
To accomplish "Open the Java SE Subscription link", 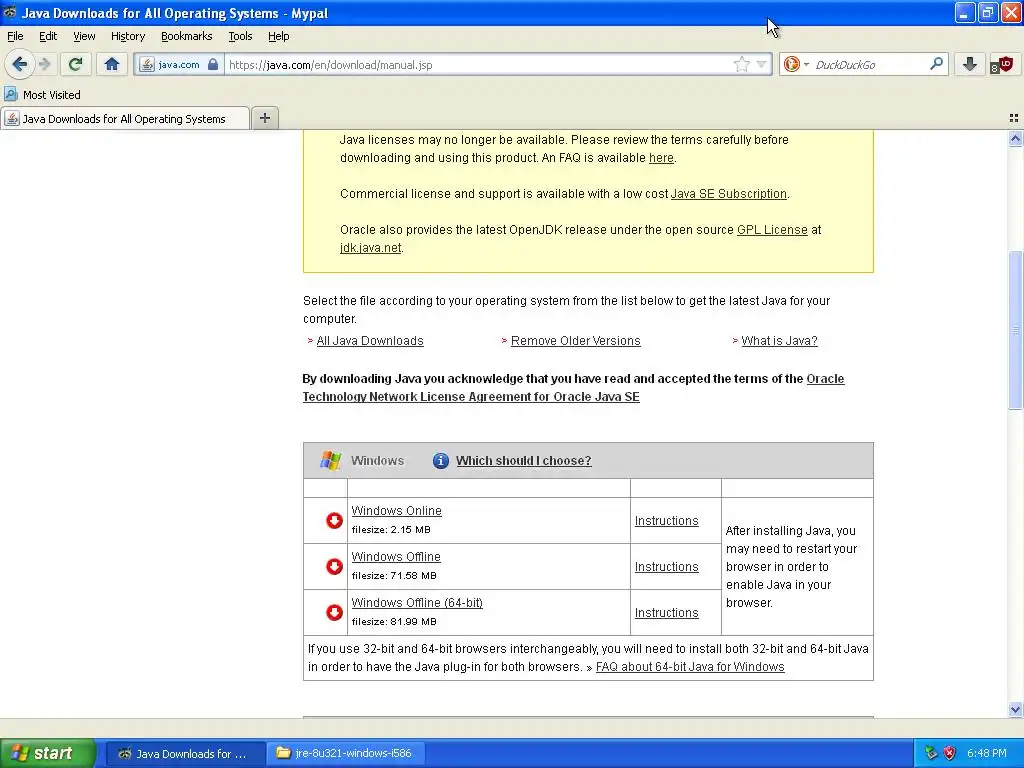I will click(x=729, y=194).
